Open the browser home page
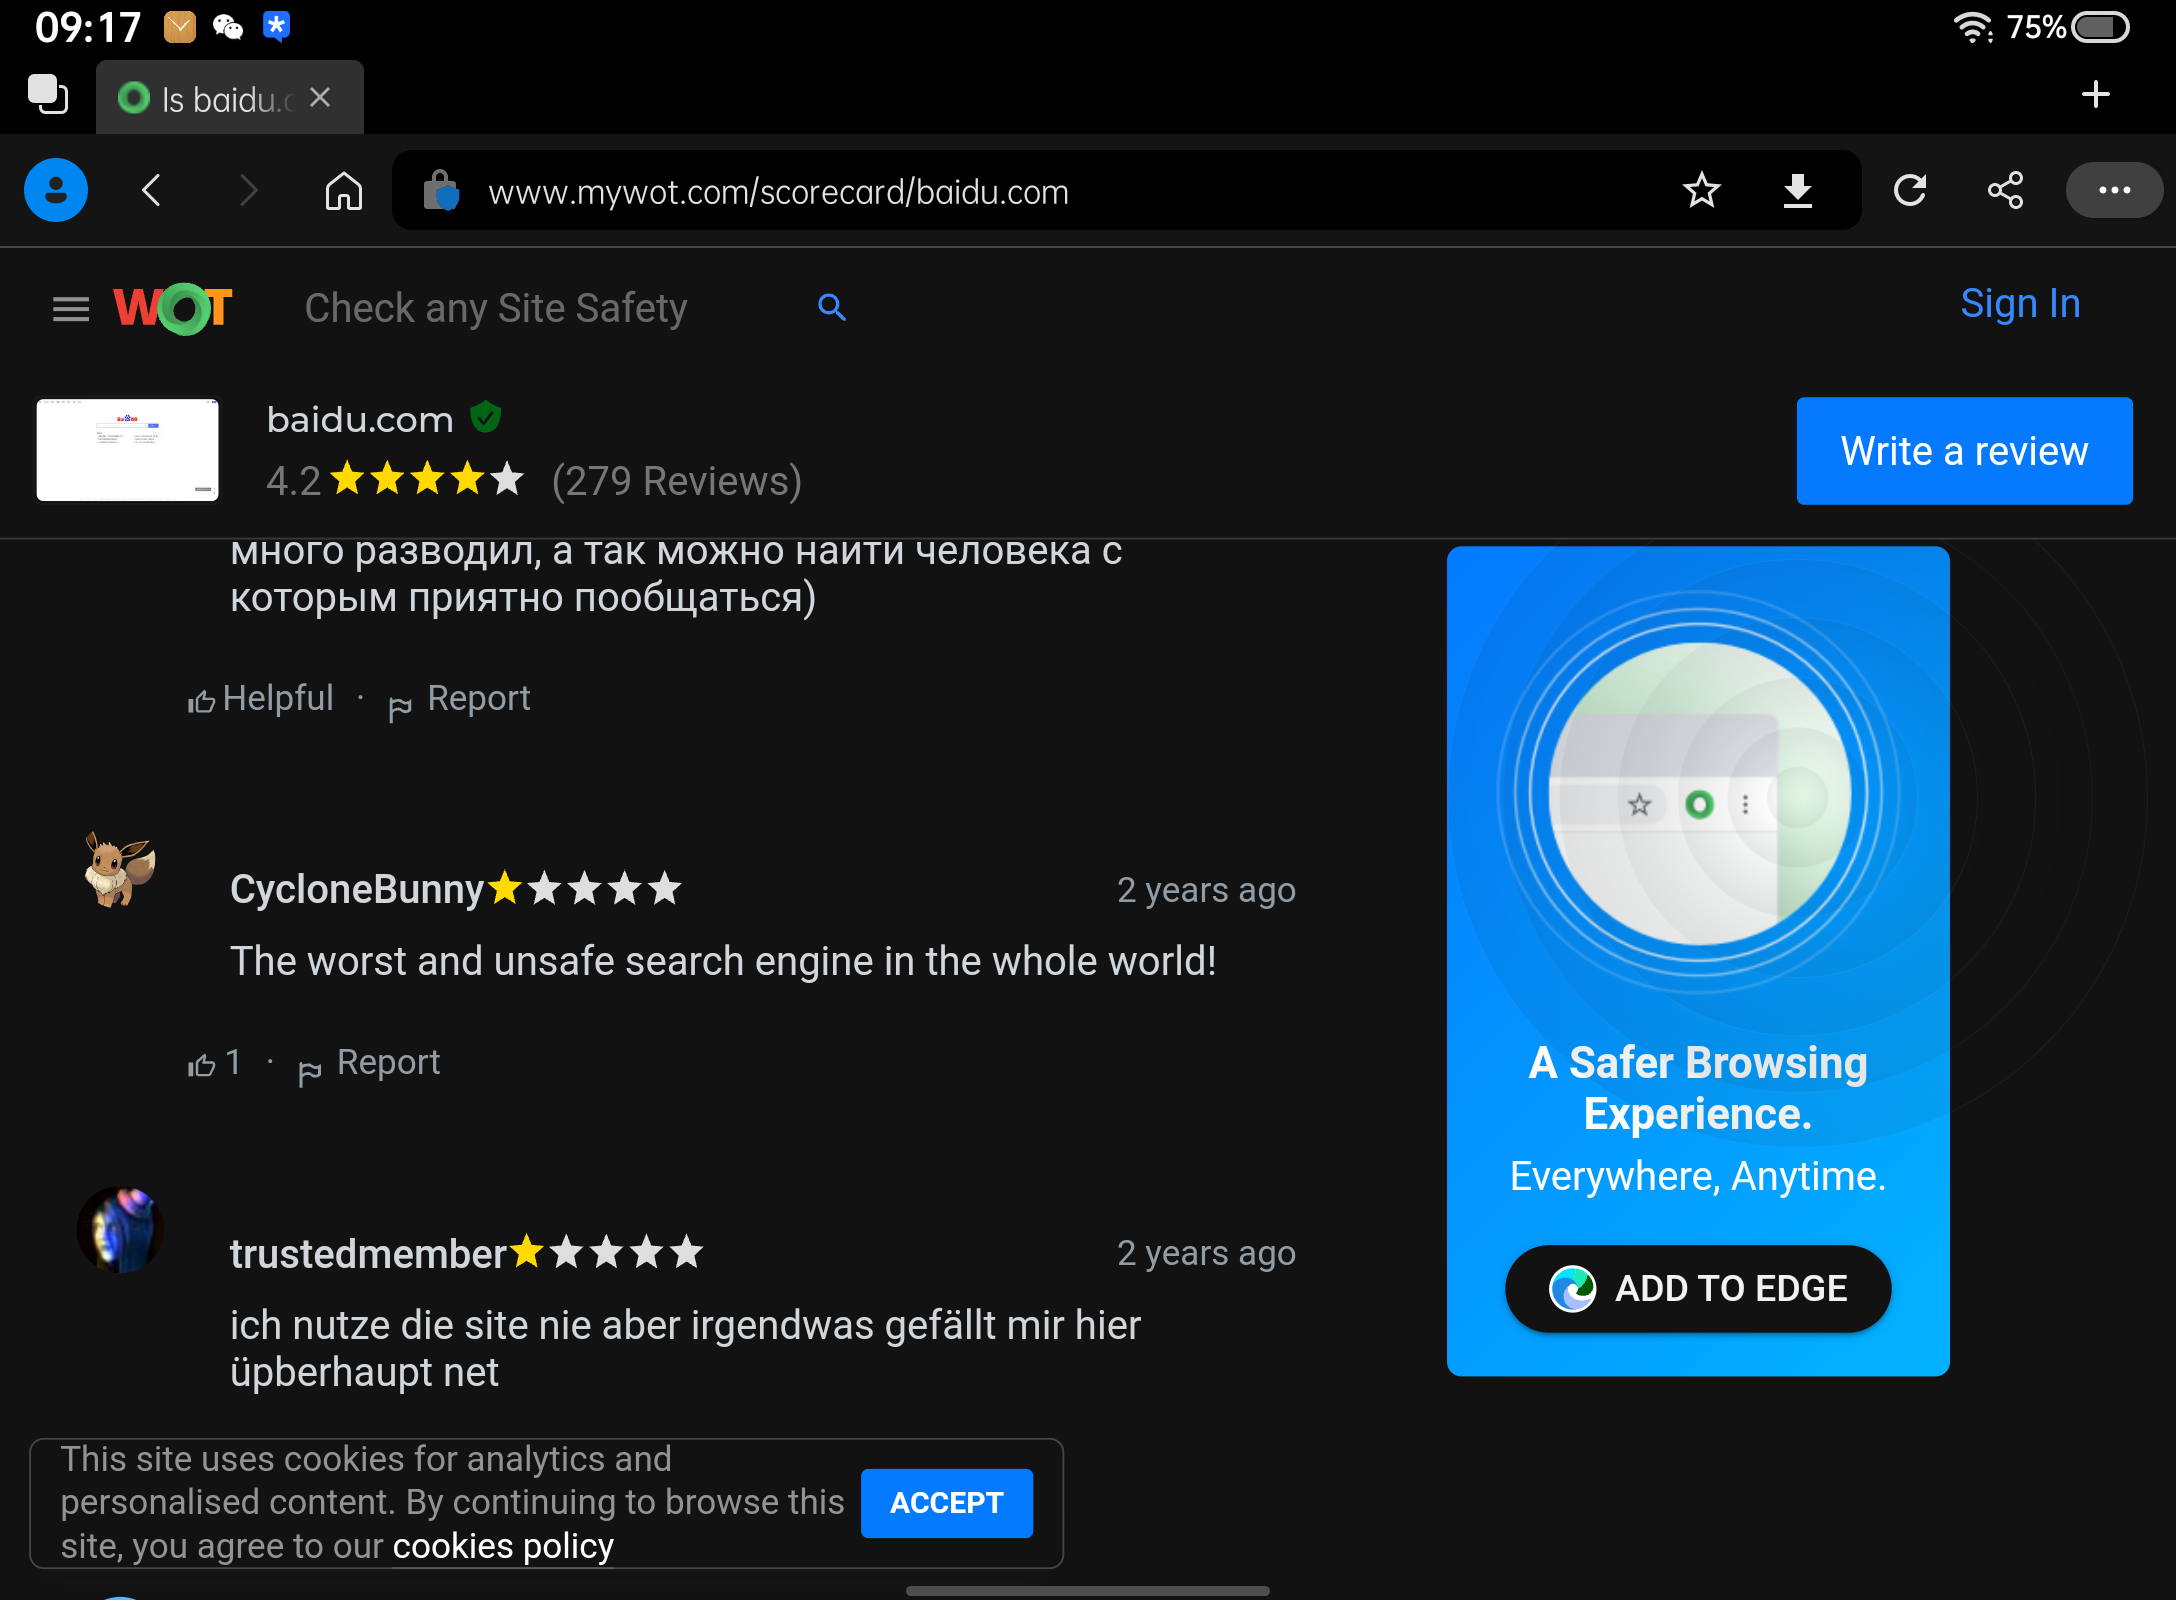 tap(343, 190)
